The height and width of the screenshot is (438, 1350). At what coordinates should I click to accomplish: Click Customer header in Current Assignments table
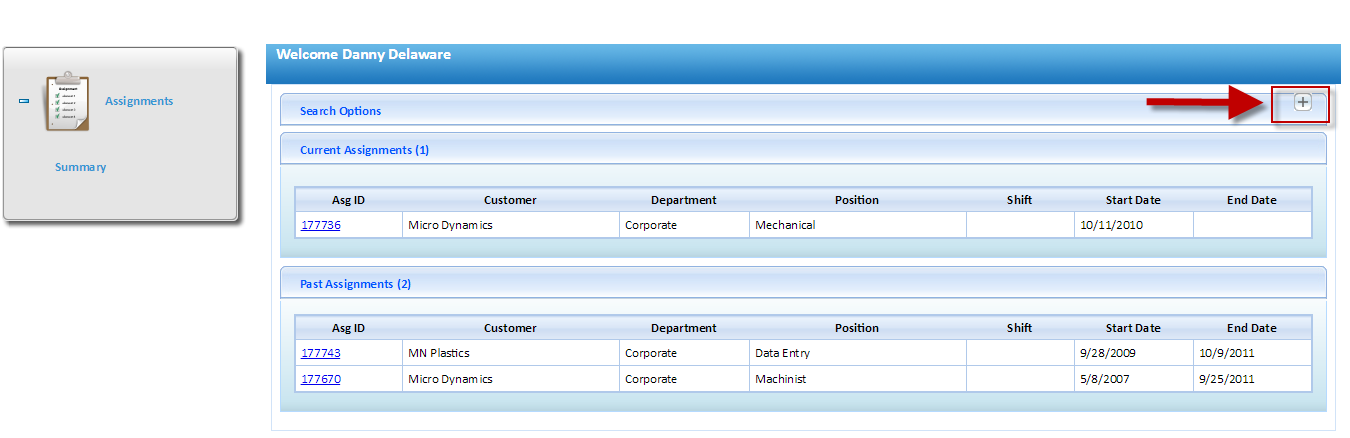510,200
